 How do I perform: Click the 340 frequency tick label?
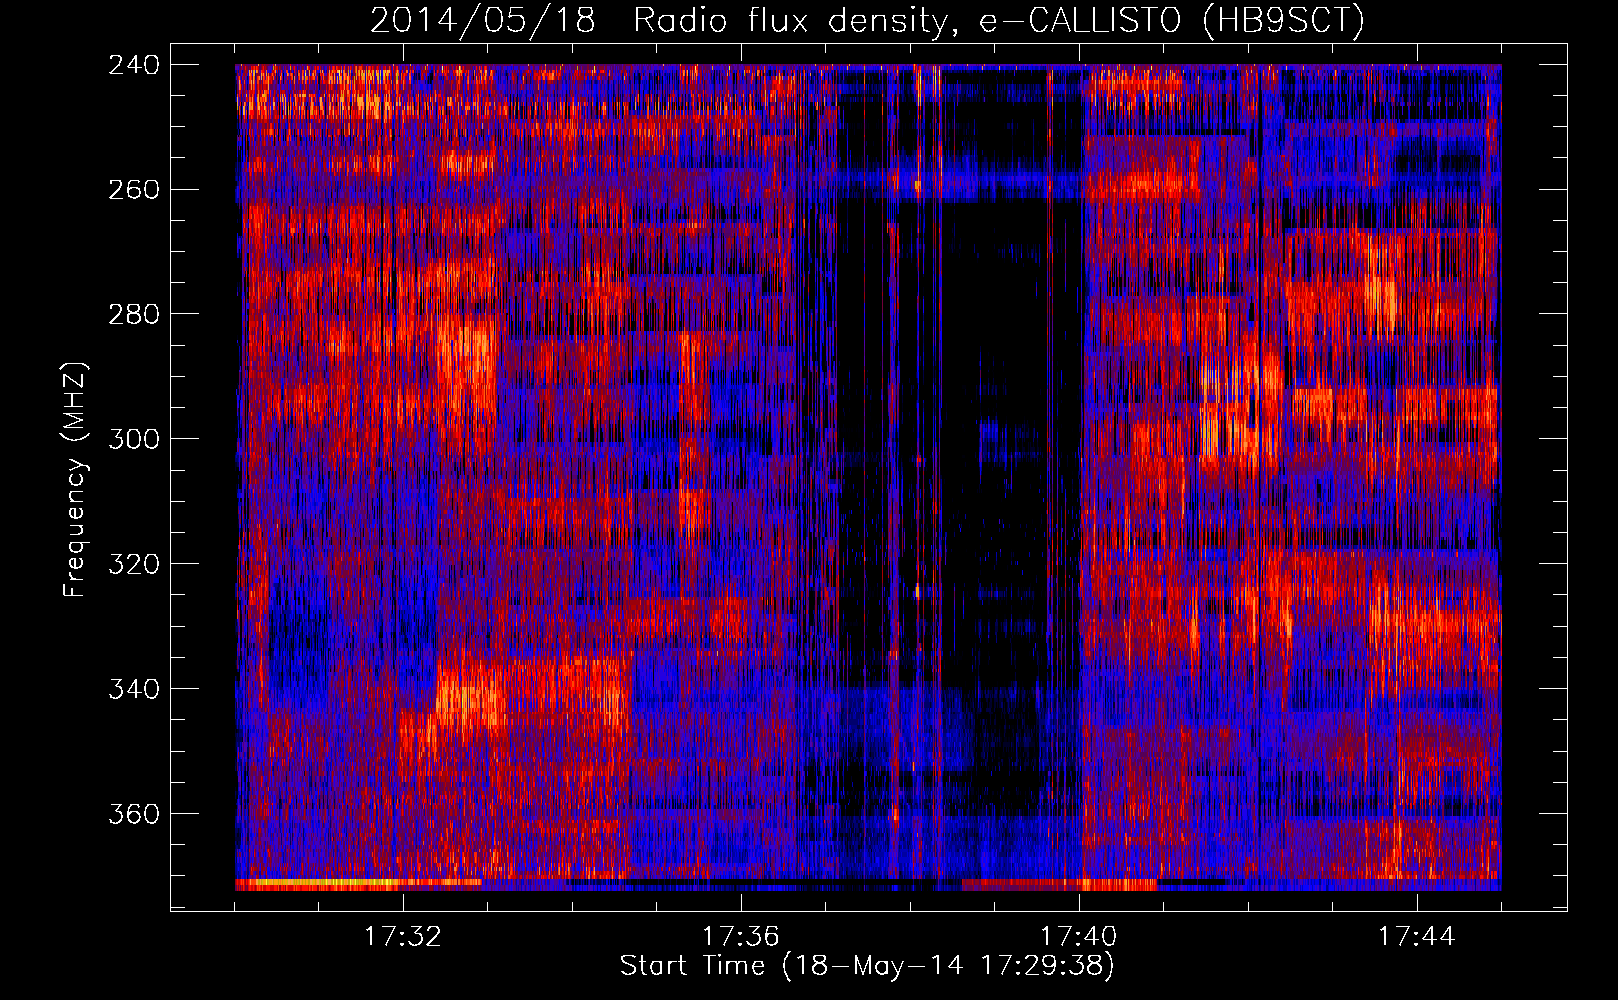coord(134,689)
